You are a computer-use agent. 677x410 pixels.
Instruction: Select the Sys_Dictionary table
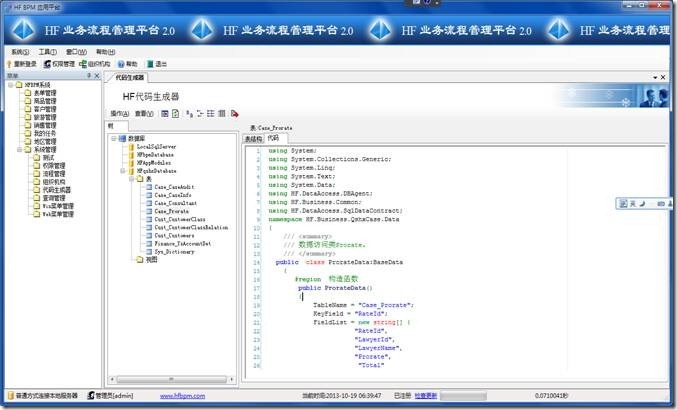[x=170, y=252]
